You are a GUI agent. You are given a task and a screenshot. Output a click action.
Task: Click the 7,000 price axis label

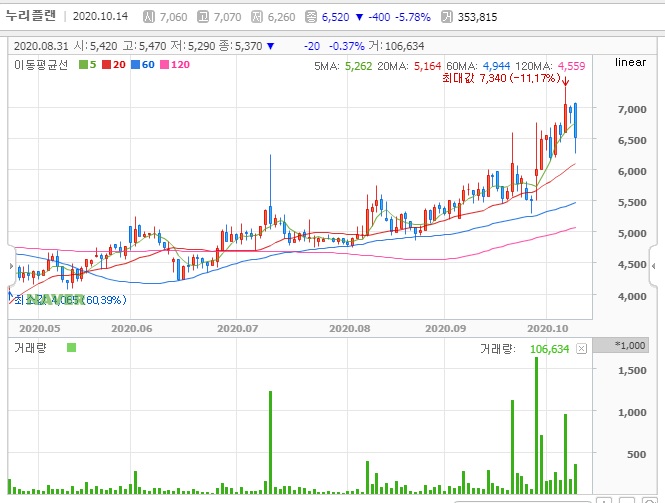pyautogui.click(x=632, y=109)
